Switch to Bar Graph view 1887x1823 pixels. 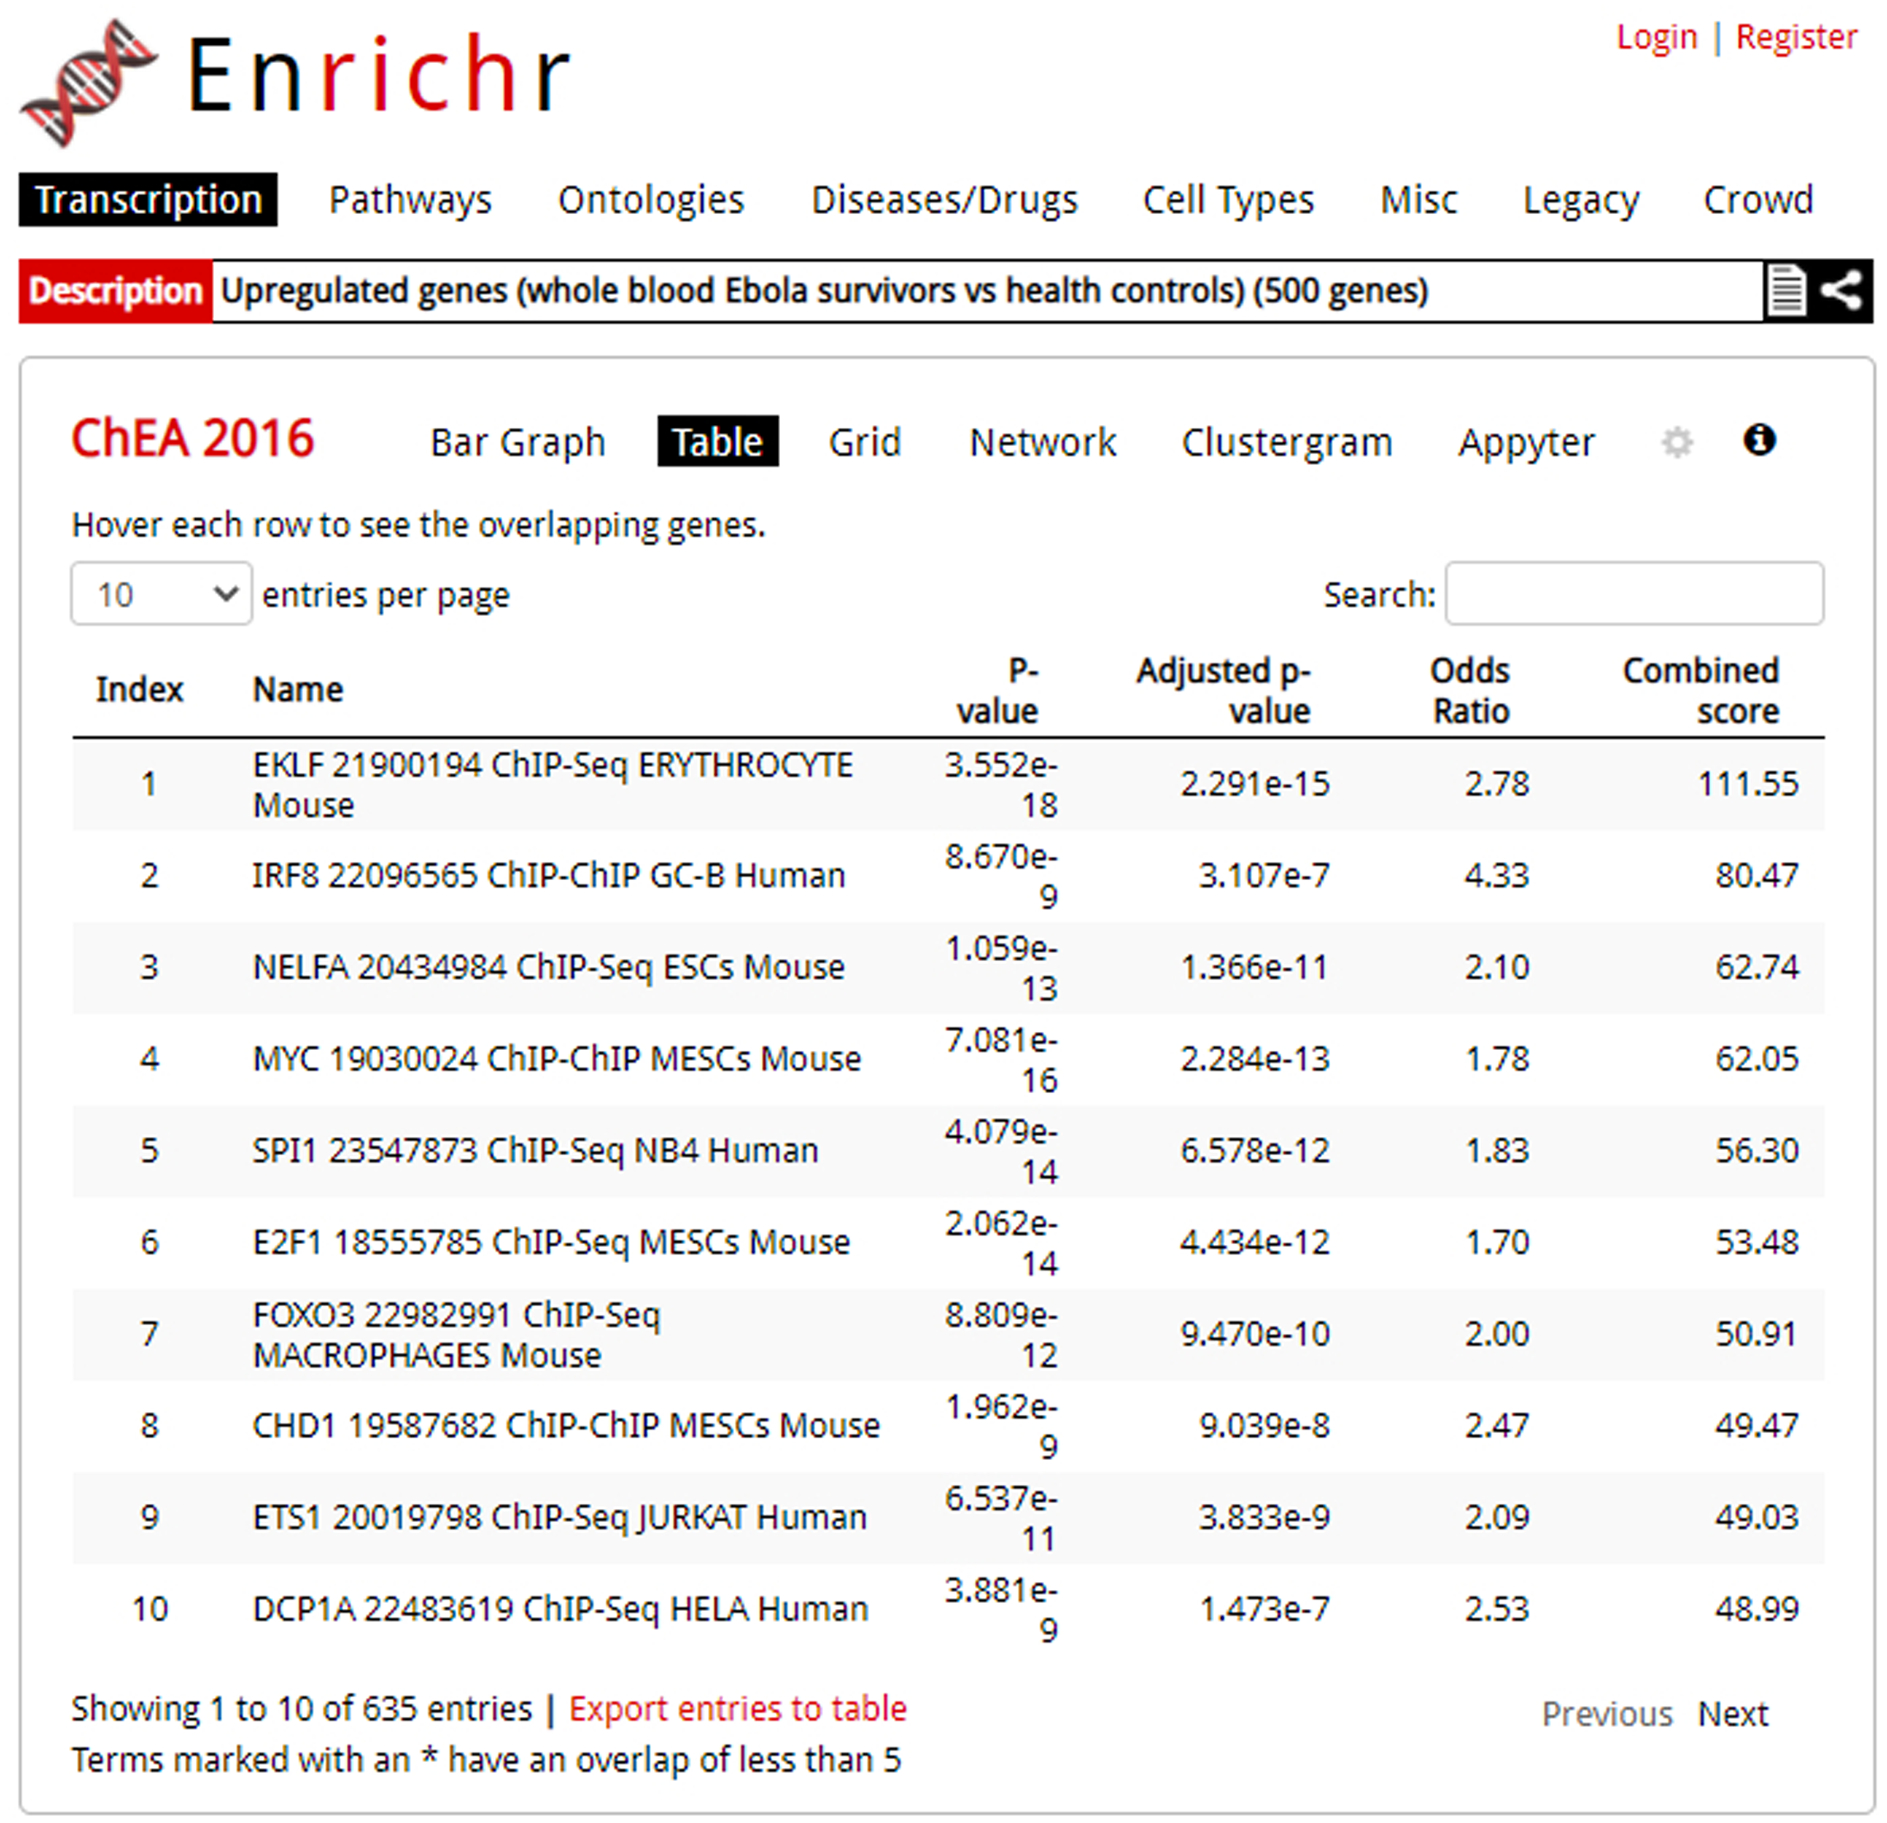518,442
